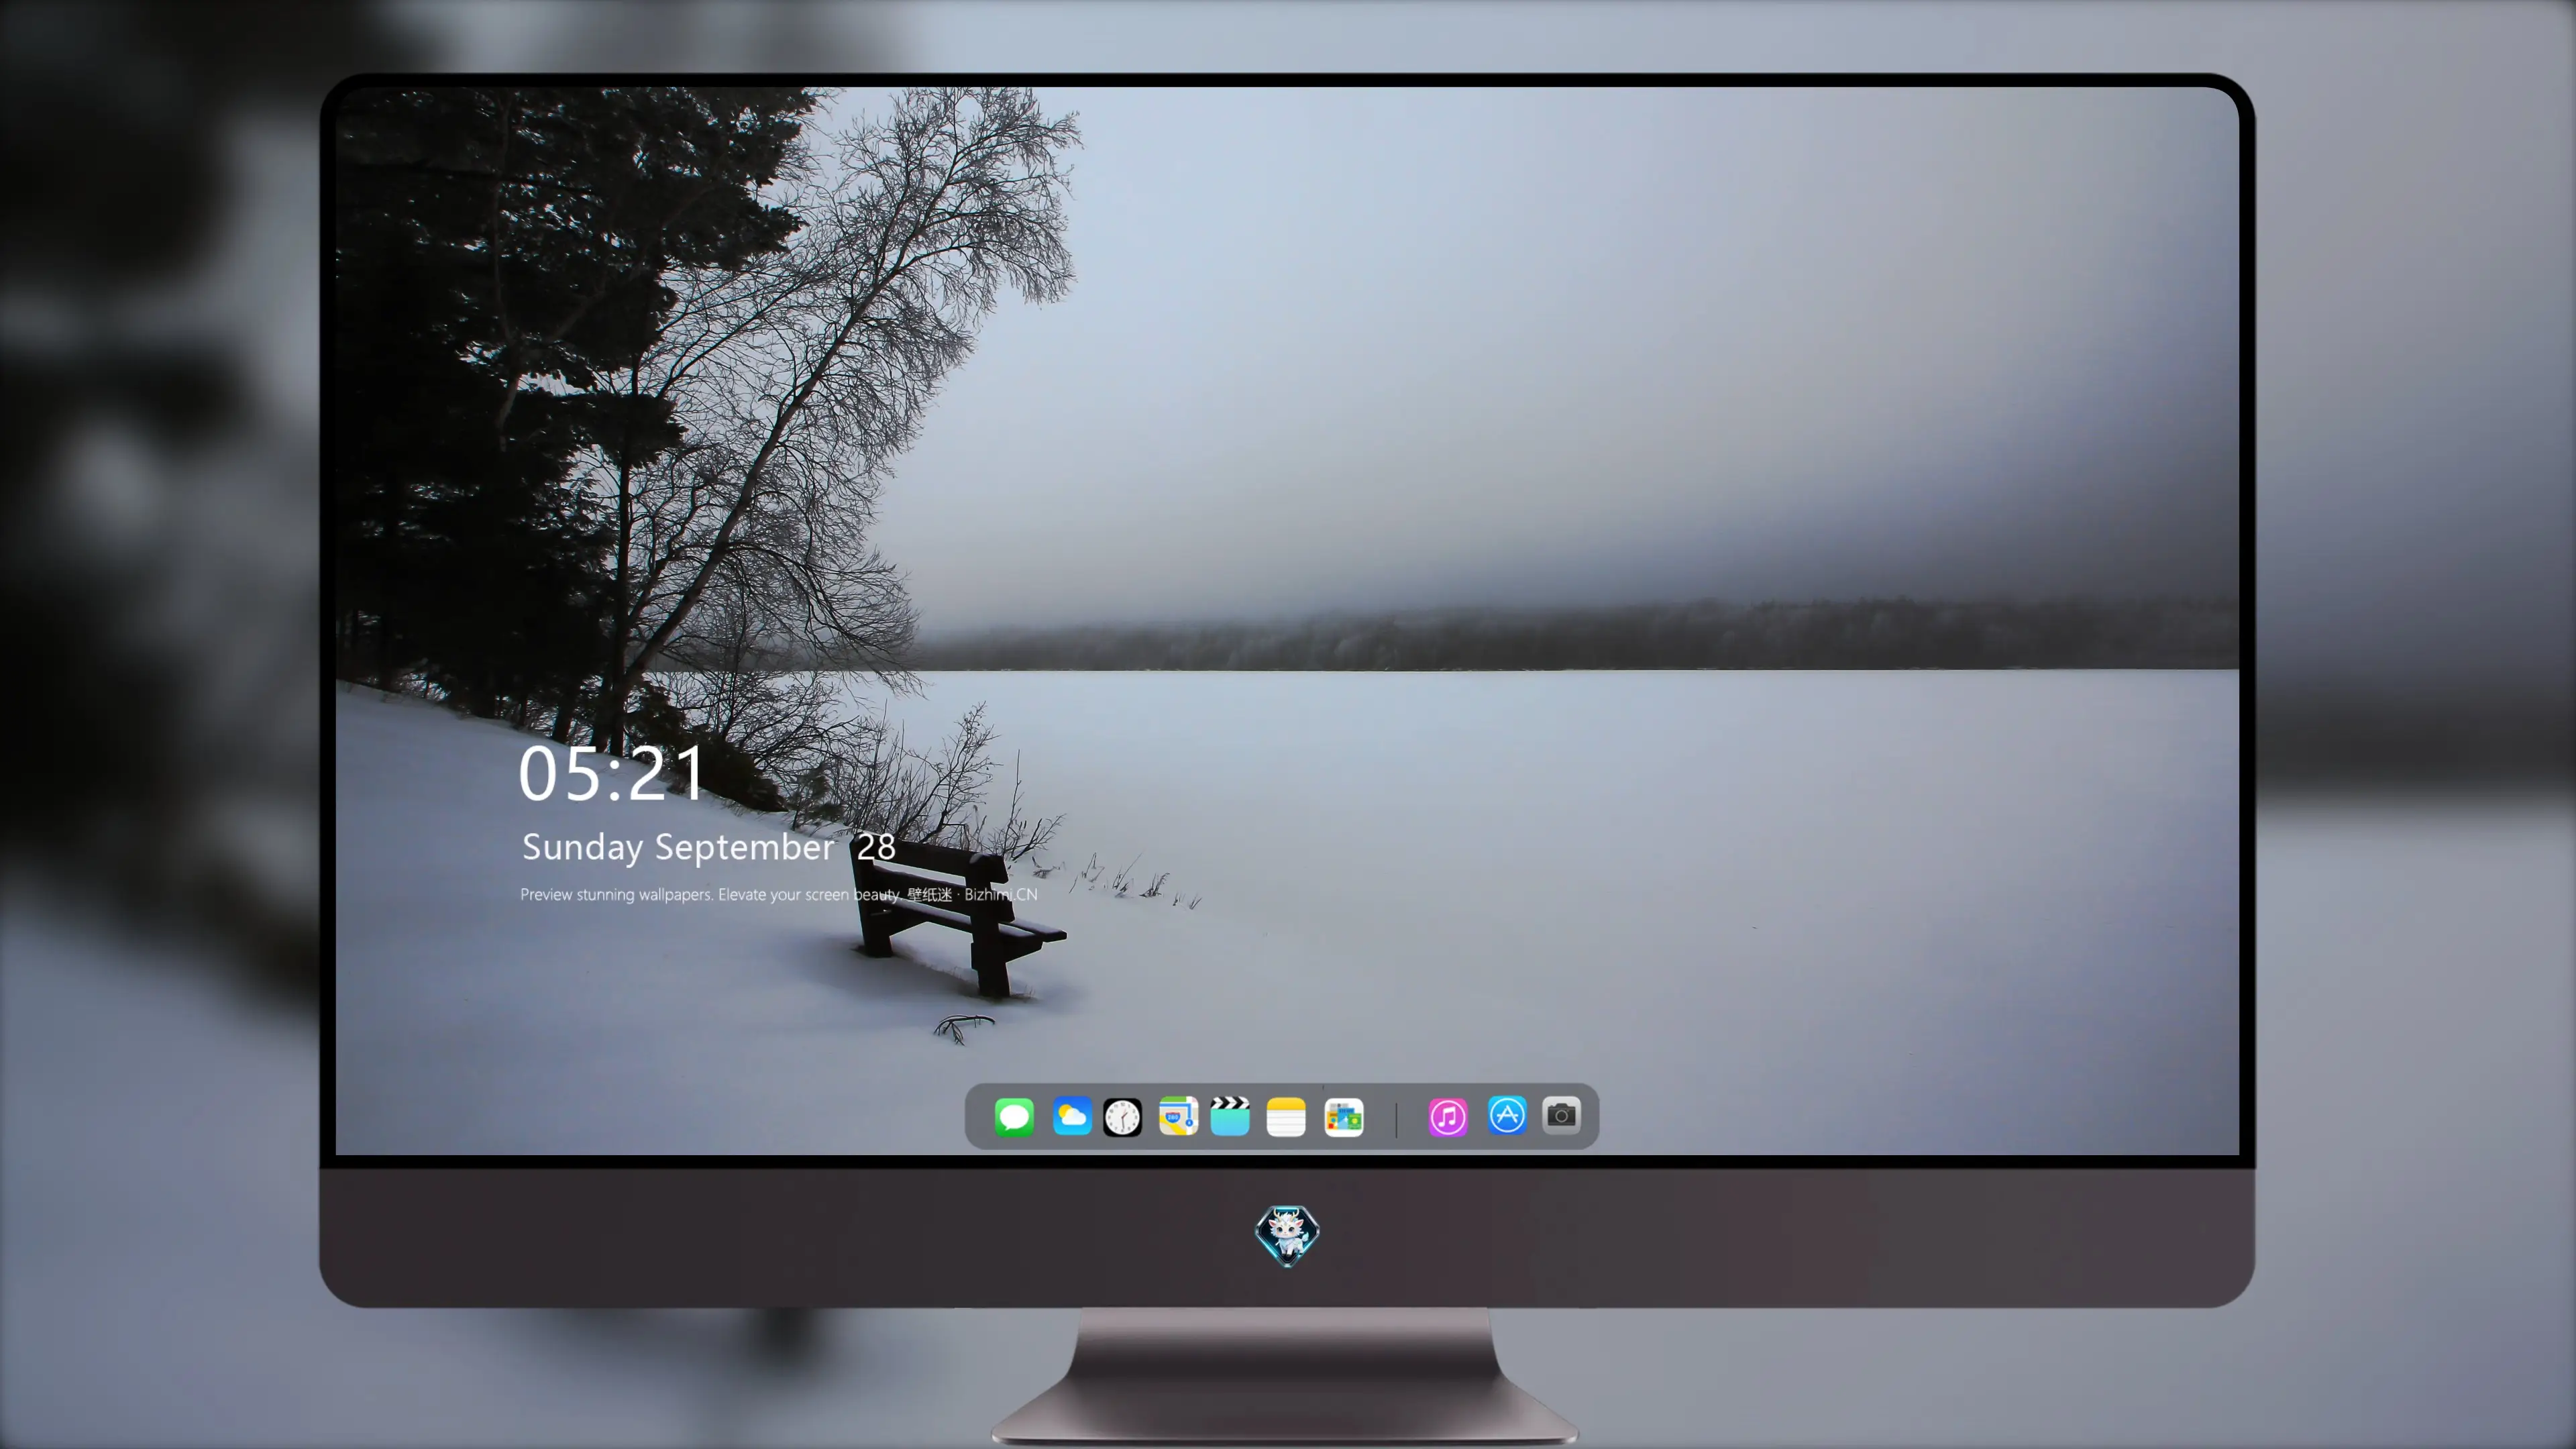This screenshot has height=1449, width=2576.
Task: Launch the Weather app from dock
Action: (1072, 1116)
